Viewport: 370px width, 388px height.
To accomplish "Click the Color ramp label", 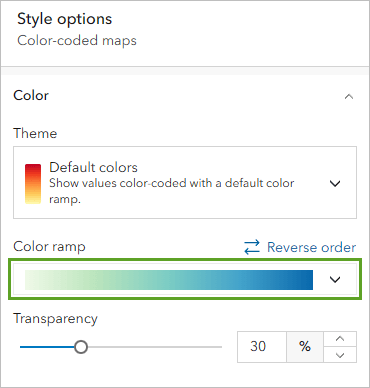I will coord(49,247).
